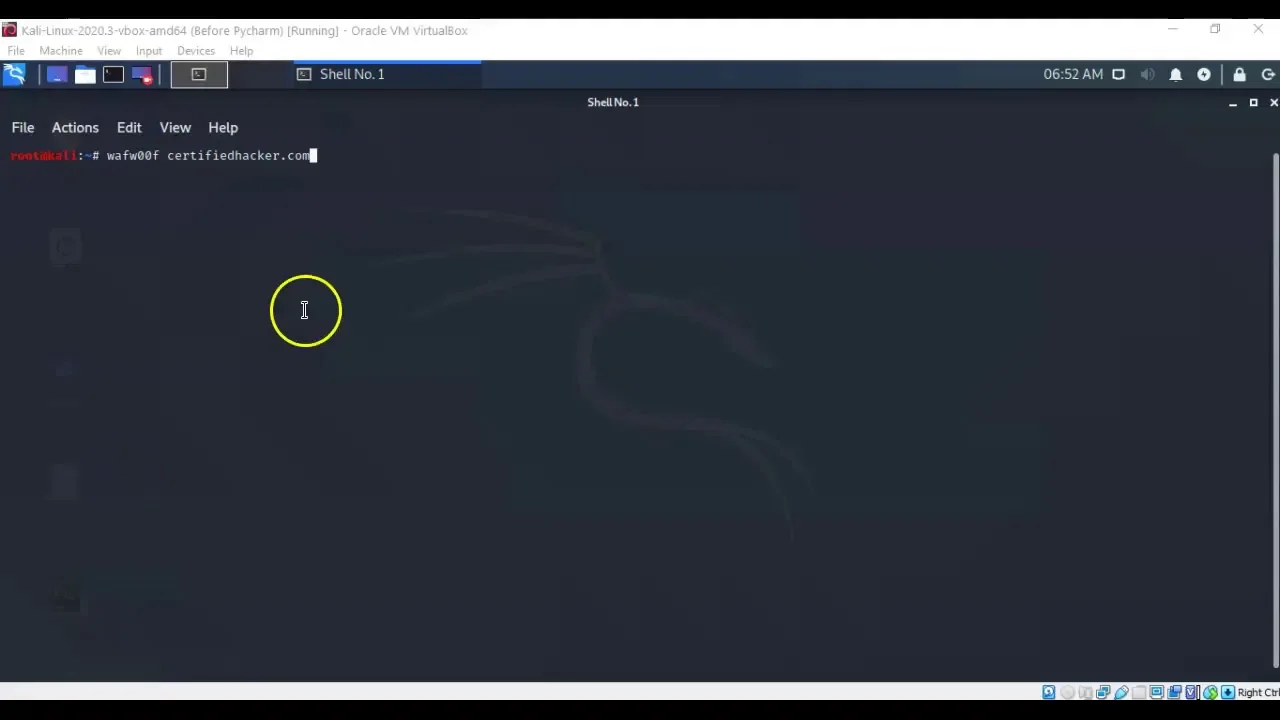
Task: Open the file manager folder launcher
Action: (x=85, y=74)
